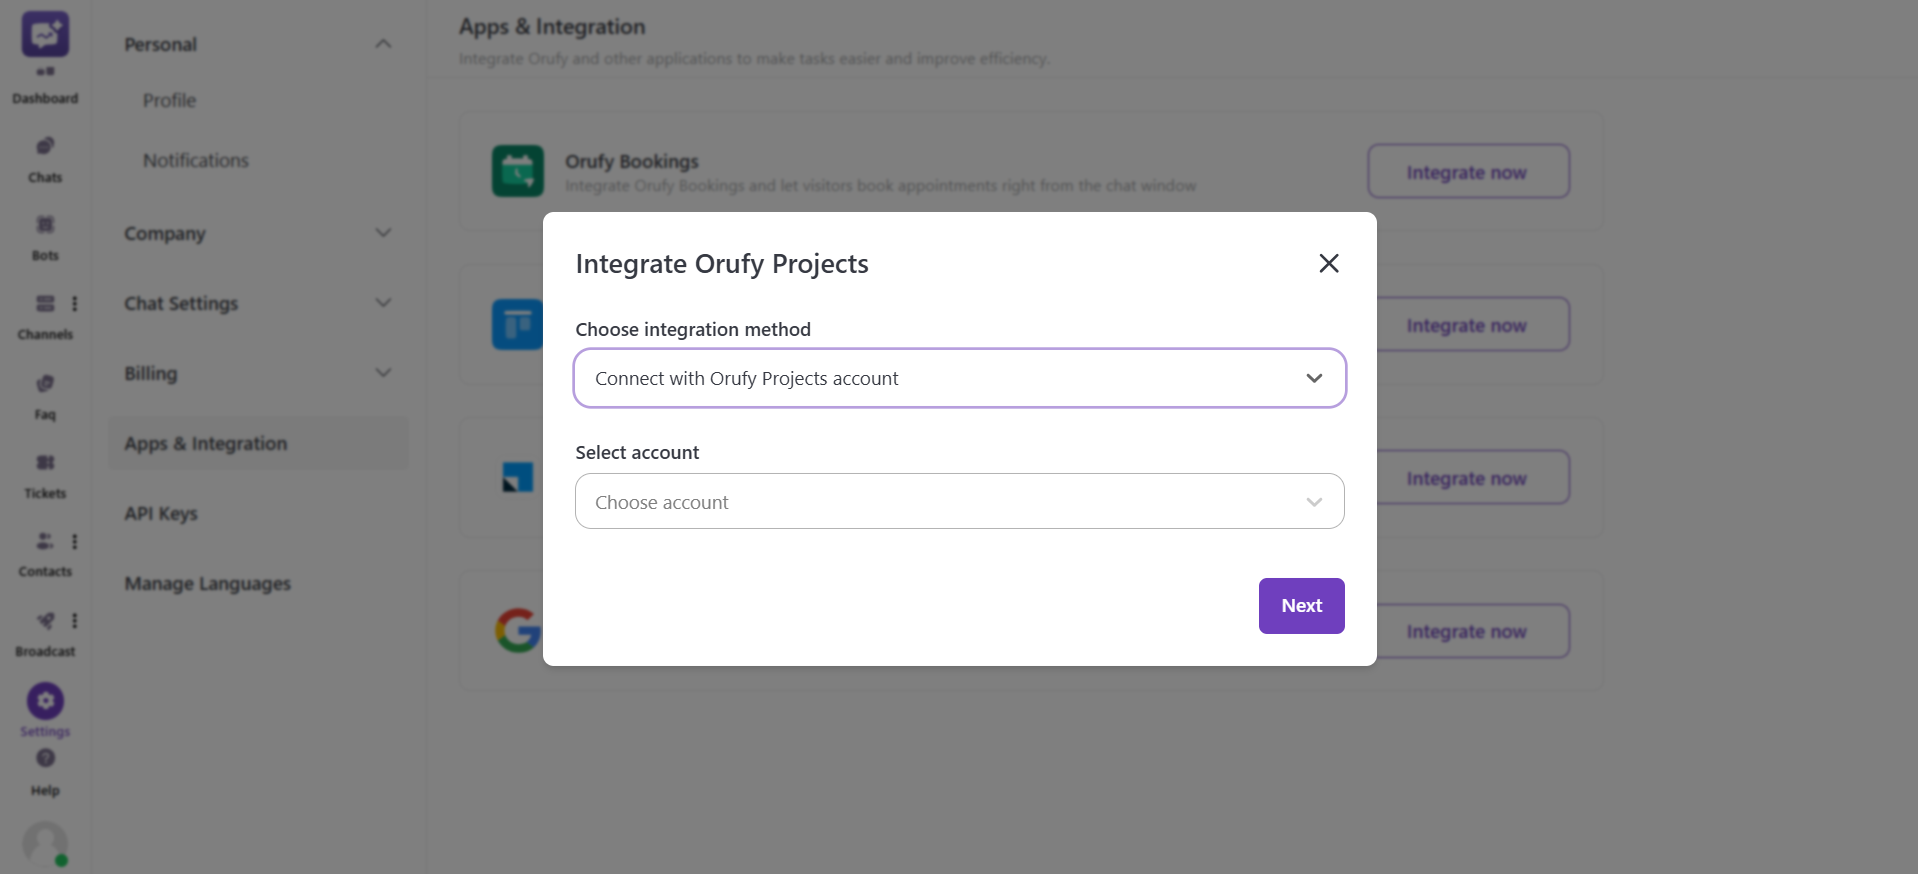Close the Integrate Orufy Projects dialog

tap(1327, 263)
